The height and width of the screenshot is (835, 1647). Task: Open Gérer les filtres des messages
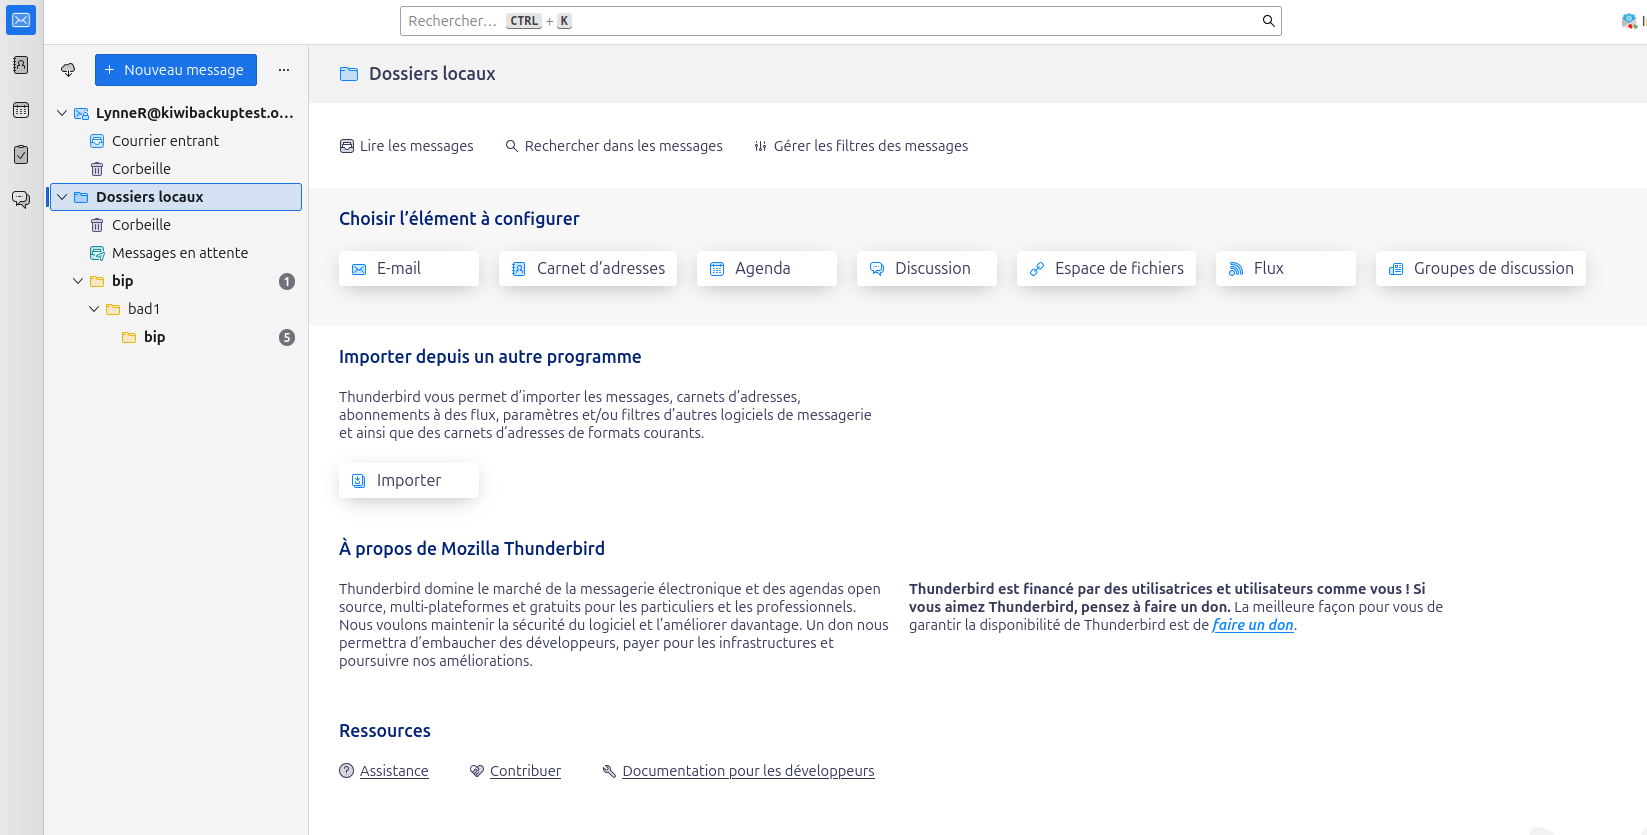[x=861, y=146]
